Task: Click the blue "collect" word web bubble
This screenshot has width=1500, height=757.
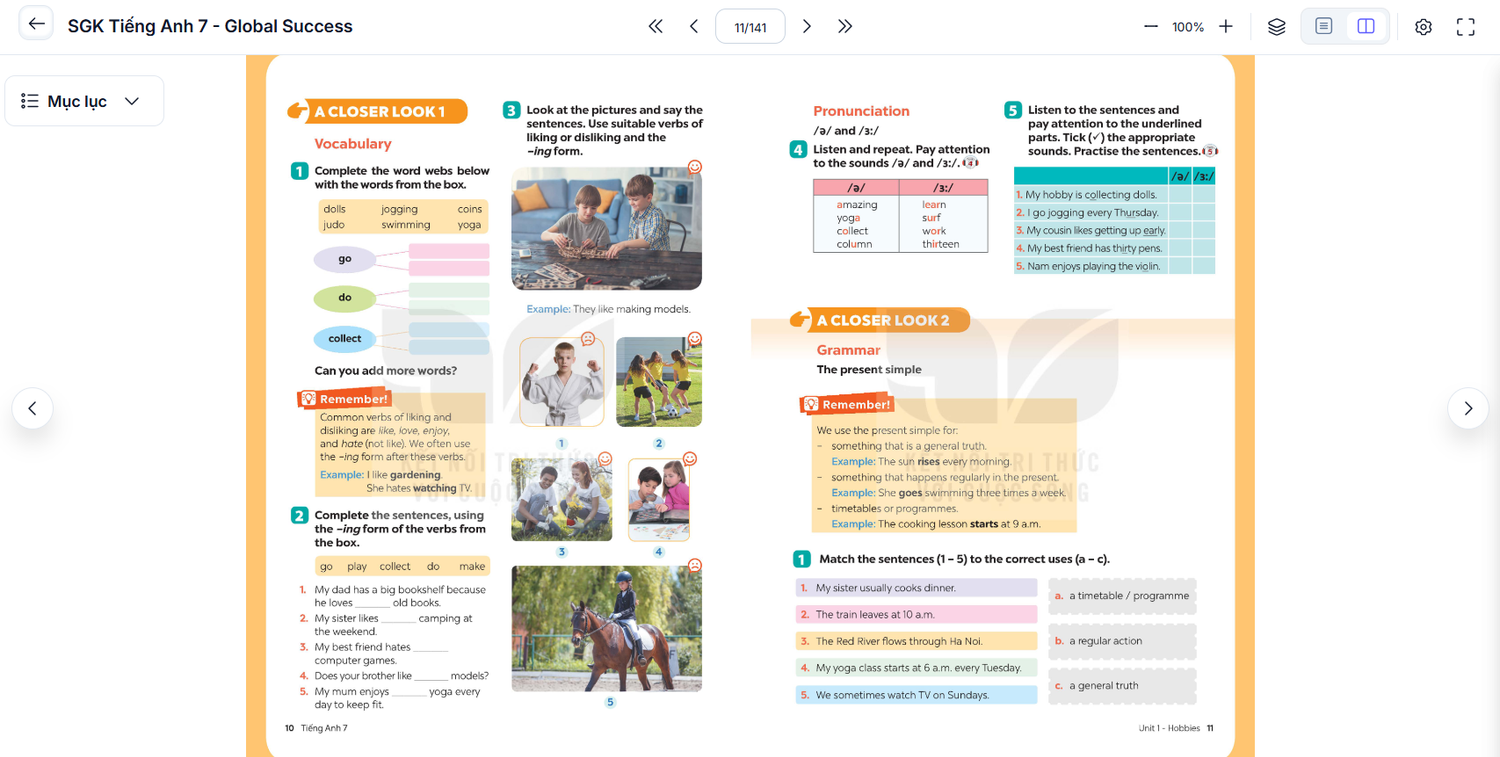Action: (x=345, y=339)
